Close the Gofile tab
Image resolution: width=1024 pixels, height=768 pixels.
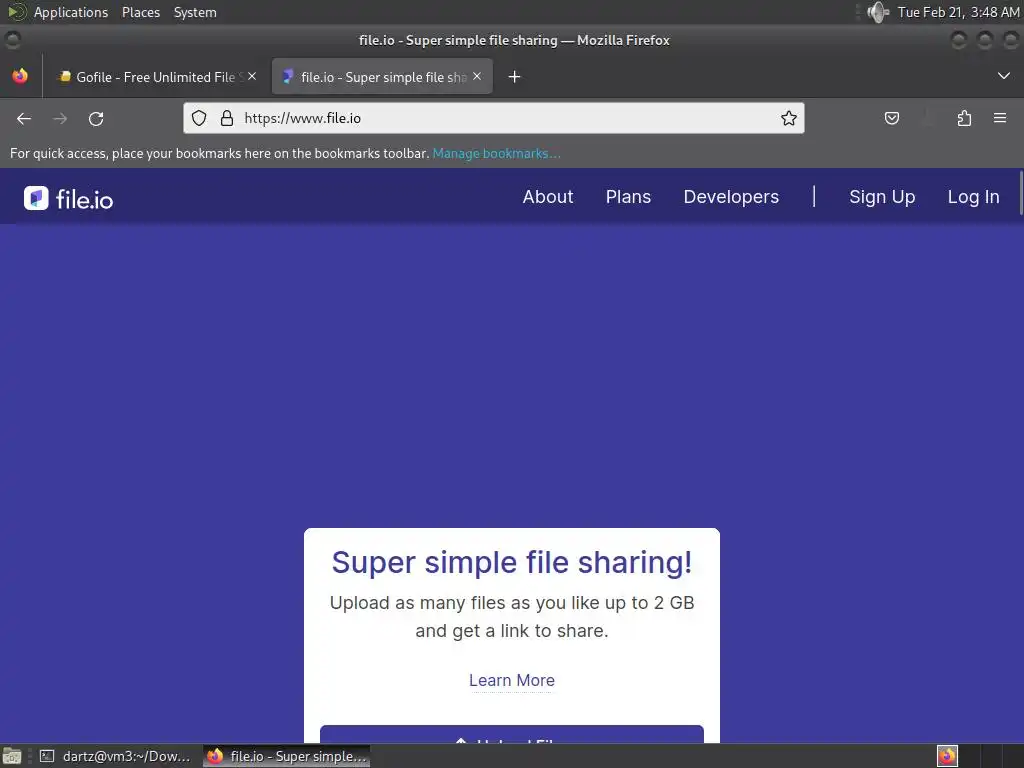click(x=252, y=76)
